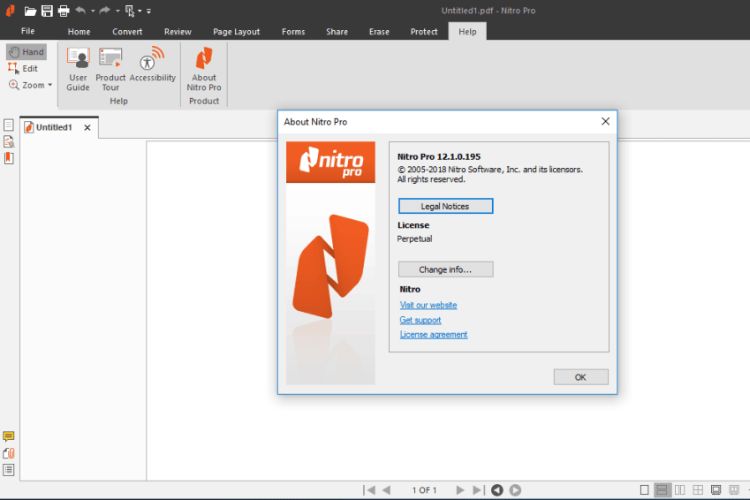The width and height of the screenshot is (750, 500).
Task: Open the User Guide
Action: (x=78, y=69)
